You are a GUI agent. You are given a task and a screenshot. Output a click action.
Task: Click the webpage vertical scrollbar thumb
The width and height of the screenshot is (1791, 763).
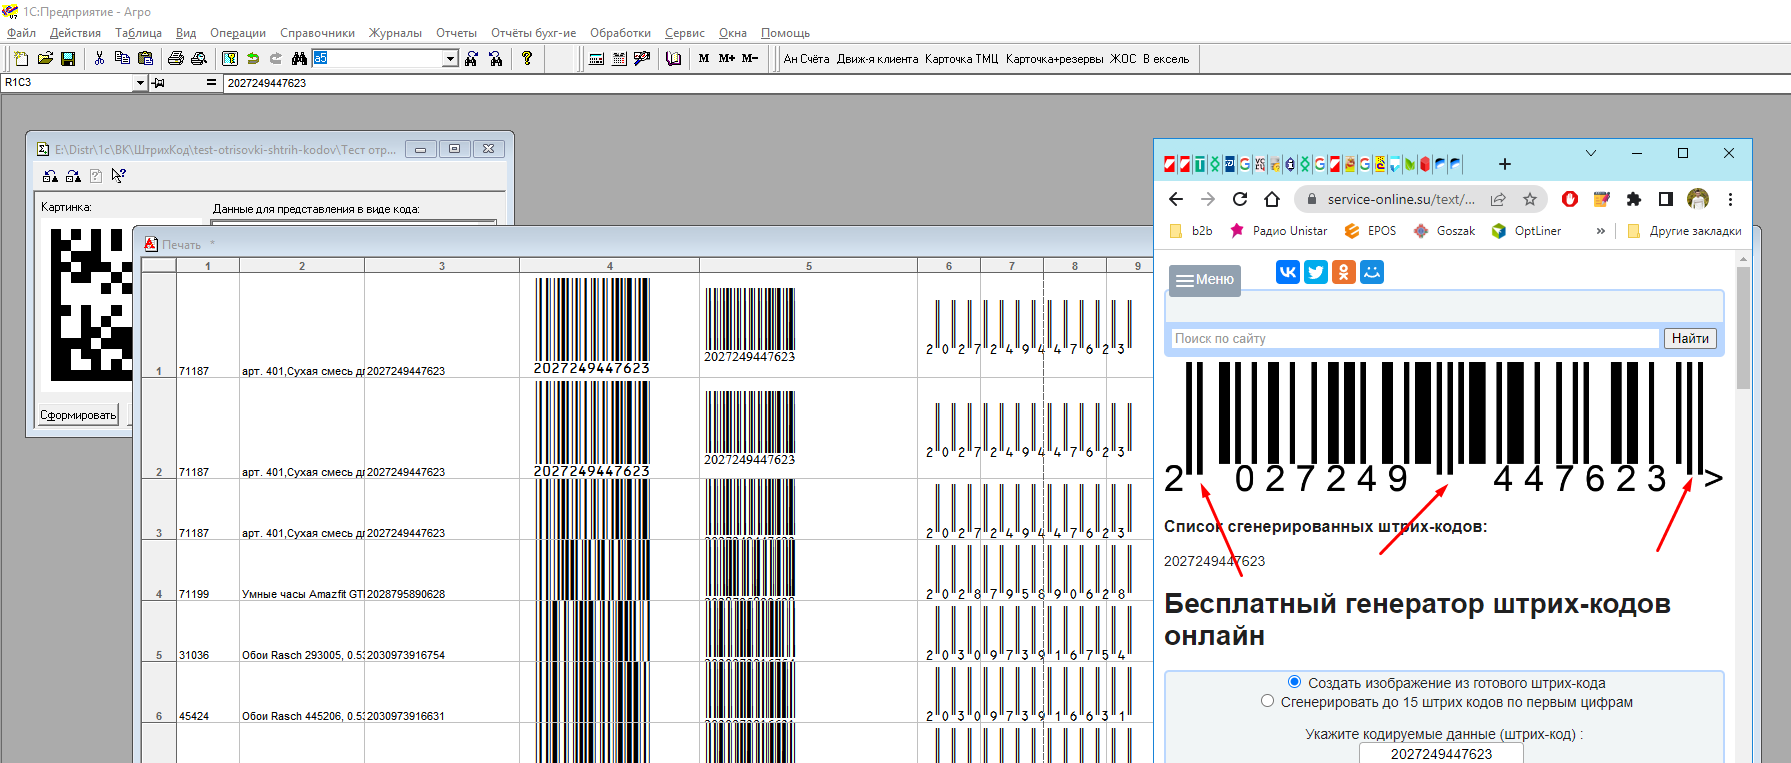(x=1743, y=328)
